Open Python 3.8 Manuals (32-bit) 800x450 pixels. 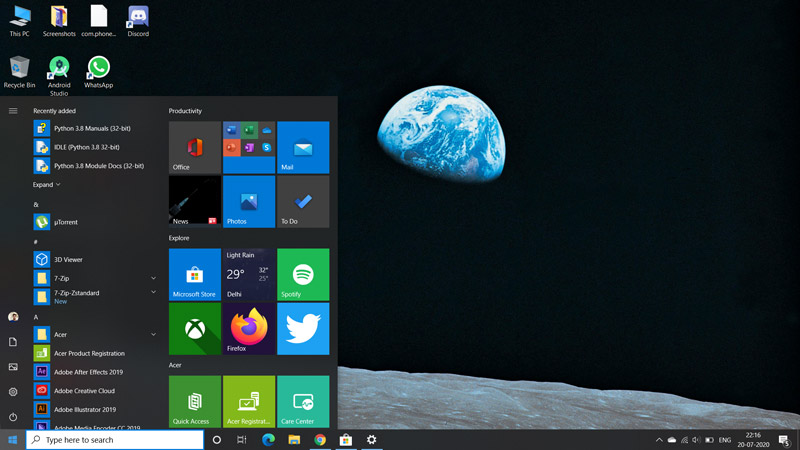[x=95, y=128]
